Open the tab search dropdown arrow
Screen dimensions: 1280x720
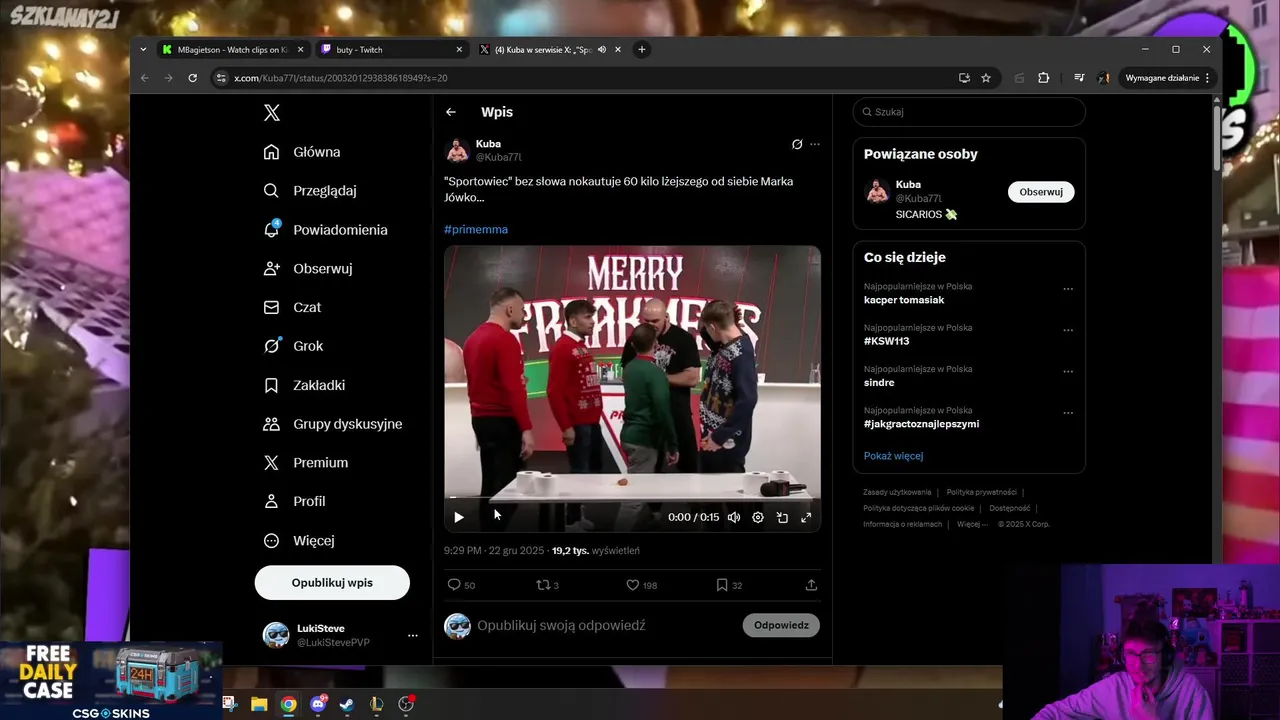pos(143,50)
